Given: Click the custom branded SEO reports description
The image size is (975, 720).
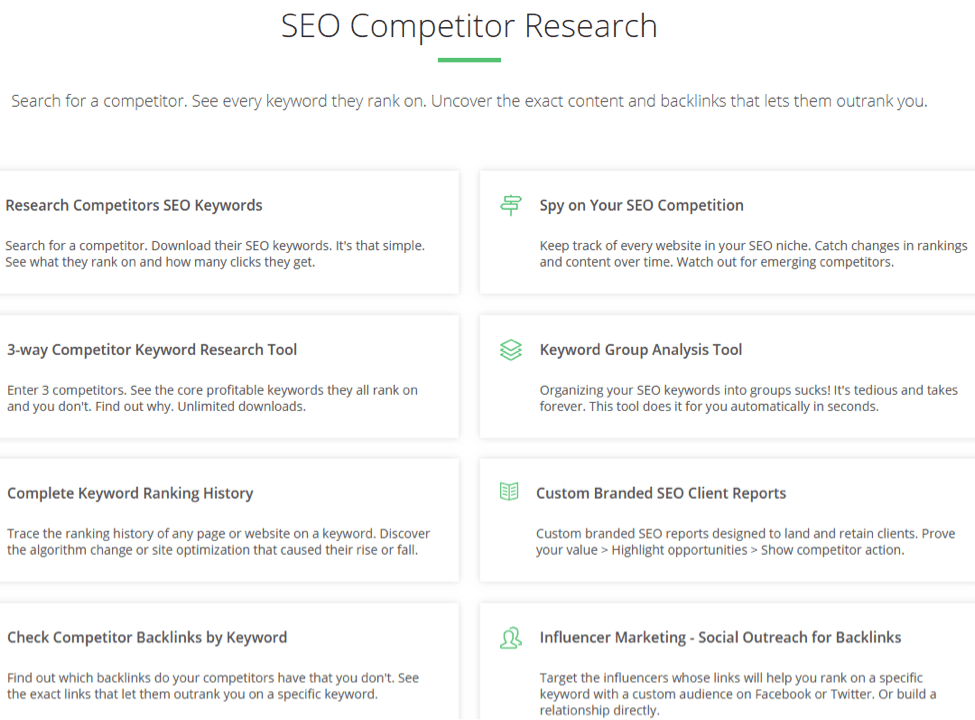Looking at the screenshot, I should click(x=746, y=542).
